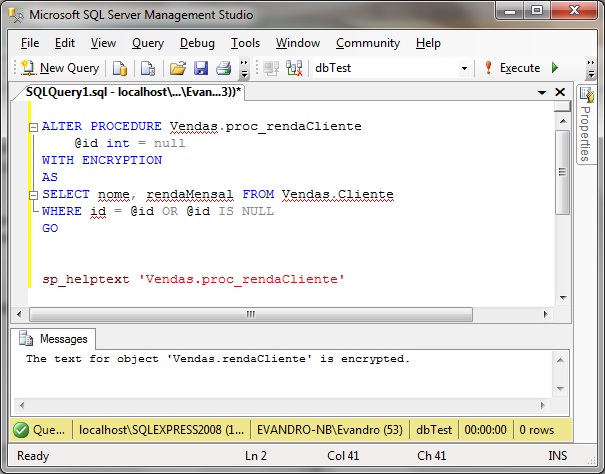
Task: Click Messages pane horizontal scroll right arrow
Action: point(543,405)
